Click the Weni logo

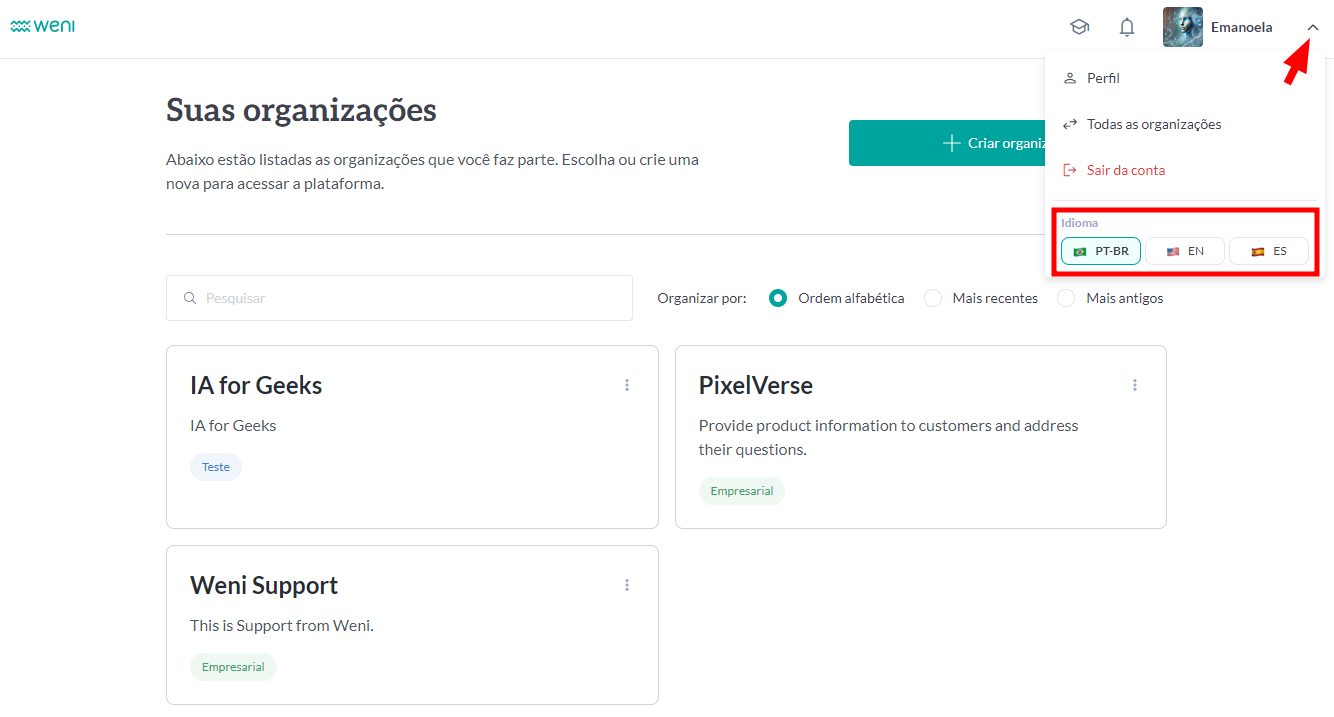coord(42,26)
